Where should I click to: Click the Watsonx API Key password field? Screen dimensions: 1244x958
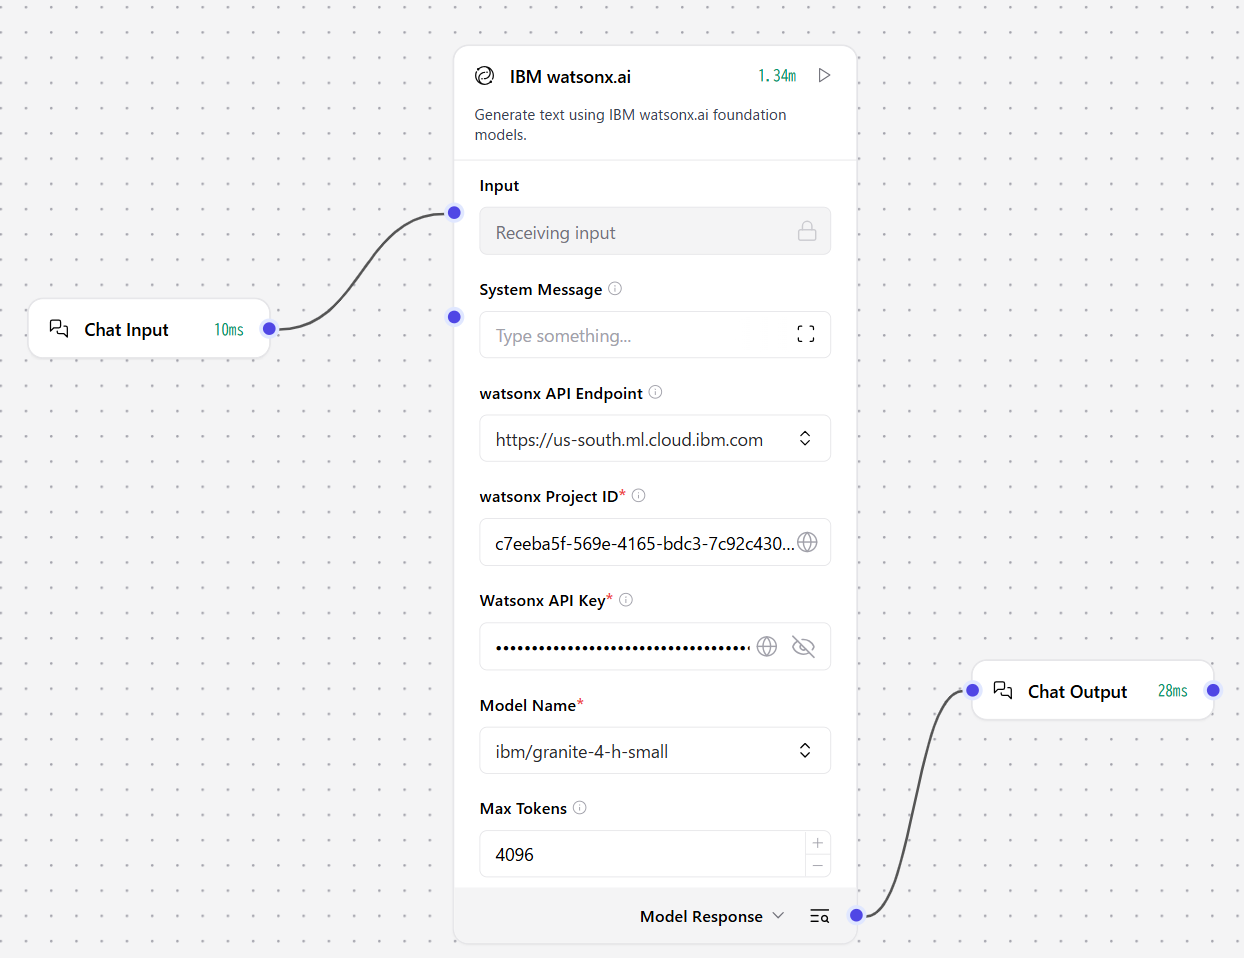click(x=655, y=646)
